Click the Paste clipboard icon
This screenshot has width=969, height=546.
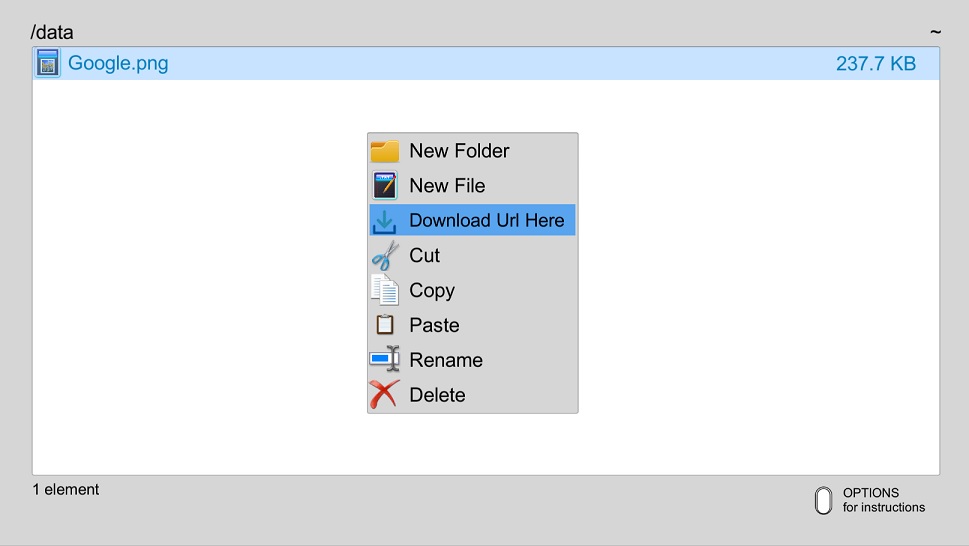pos(384,325)
